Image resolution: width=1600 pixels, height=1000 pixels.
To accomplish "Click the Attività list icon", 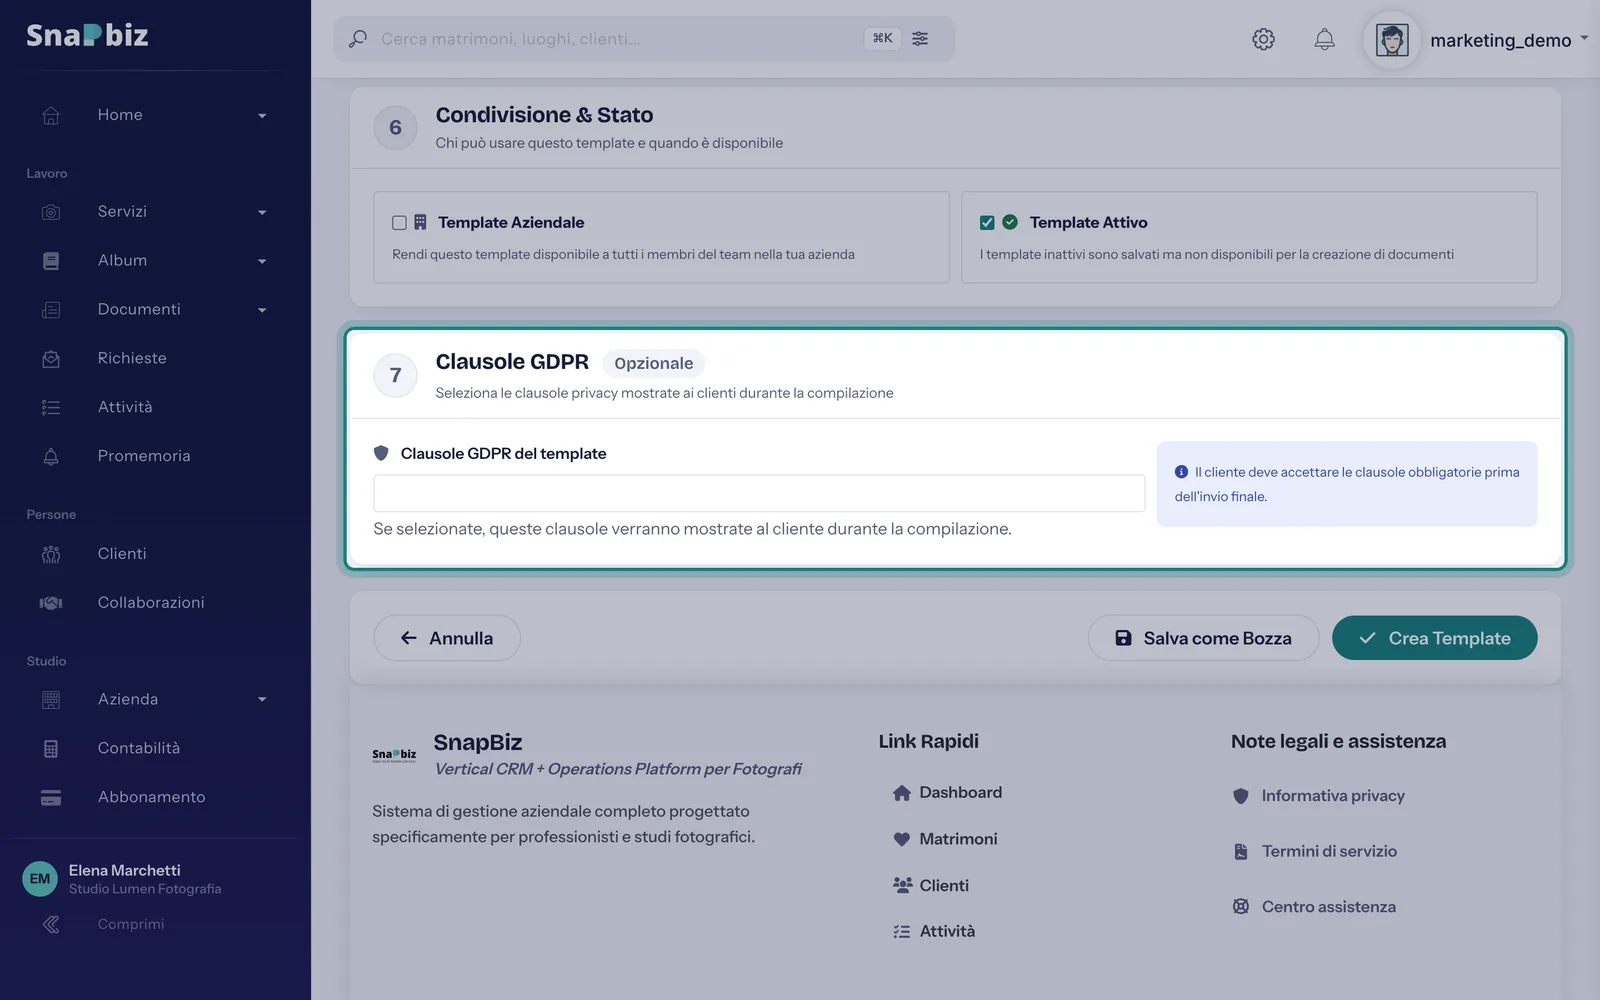I will pyautogui.click(x=51, y=407).
